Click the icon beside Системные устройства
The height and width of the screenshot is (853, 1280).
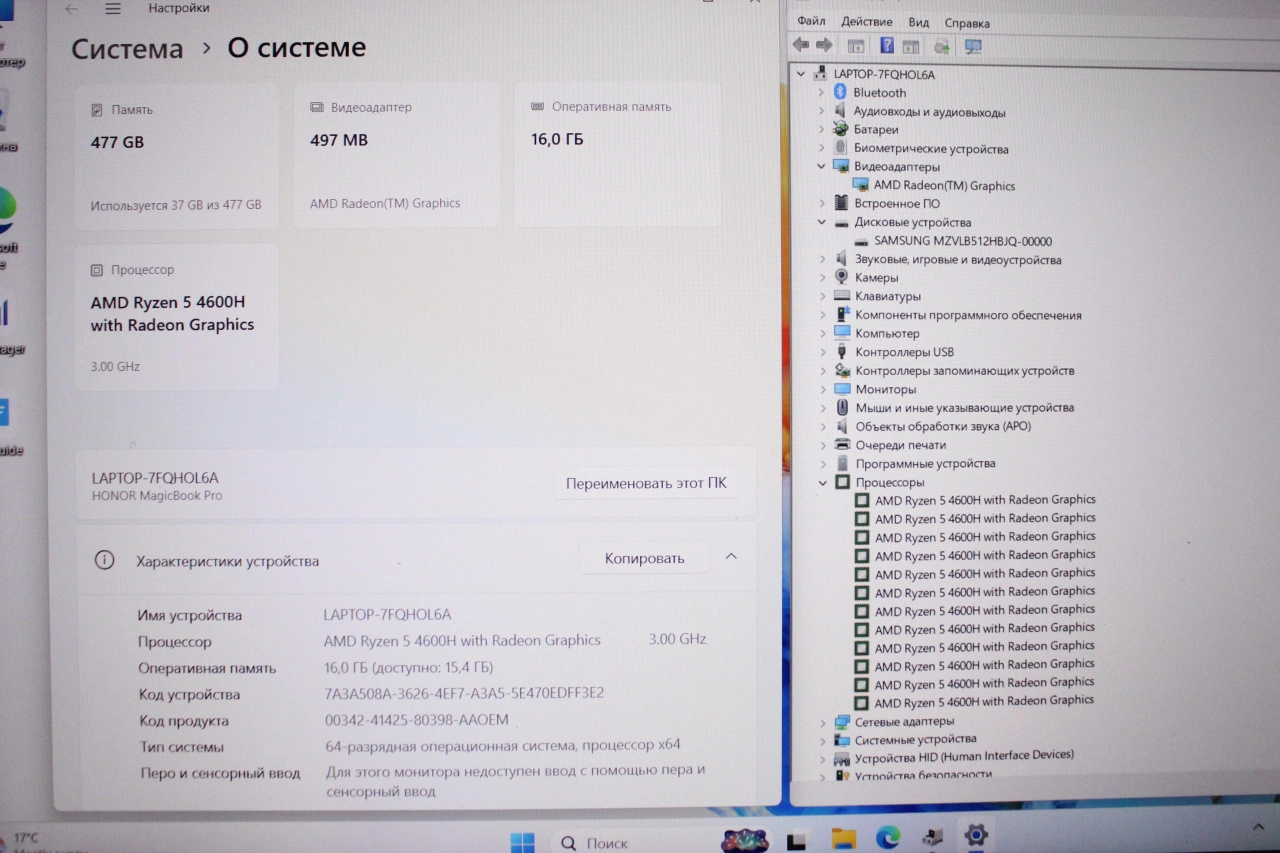[x=842, y=740]
